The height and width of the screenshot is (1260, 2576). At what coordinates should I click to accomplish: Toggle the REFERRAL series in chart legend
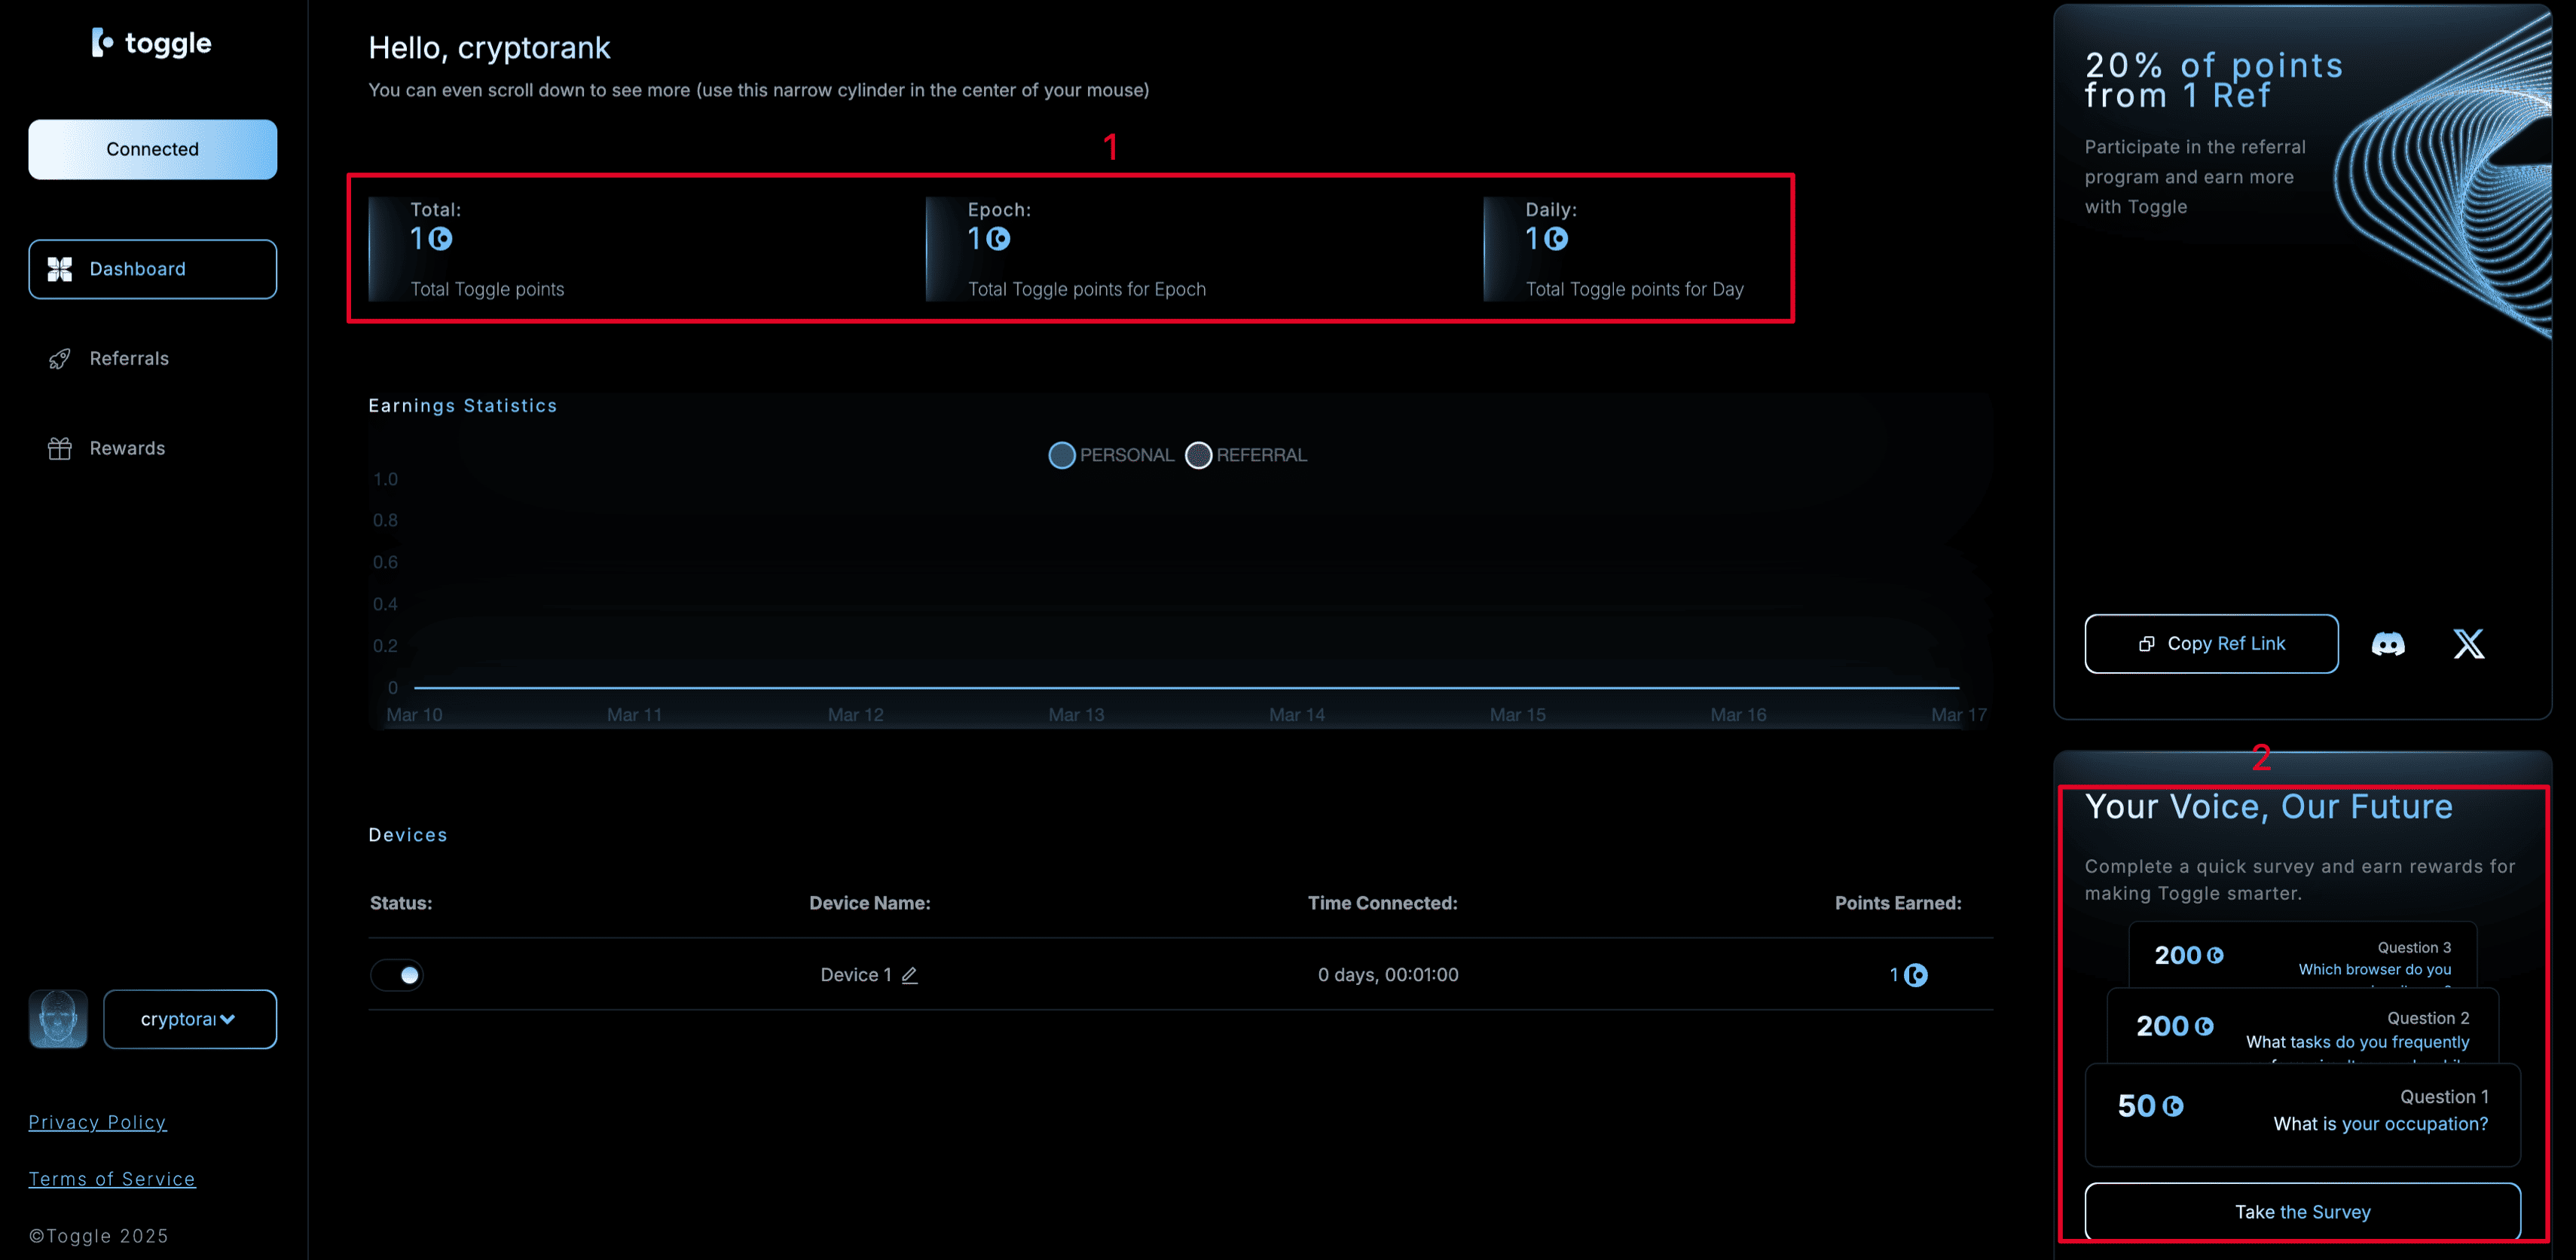1246,455
